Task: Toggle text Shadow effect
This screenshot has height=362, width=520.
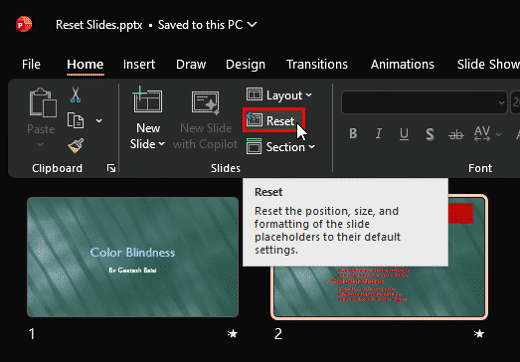Action: pyautogui.click(x=430, y=134)
